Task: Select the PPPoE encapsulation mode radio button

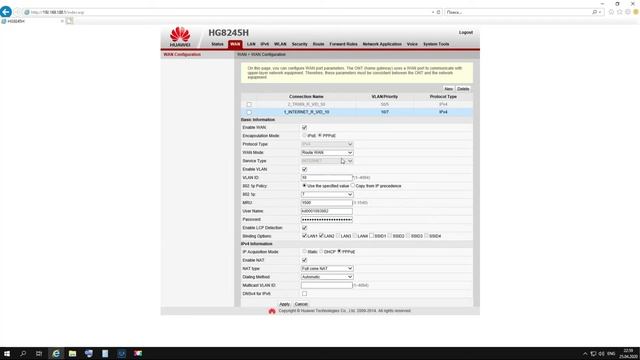Action: click(x=320, y=135)
